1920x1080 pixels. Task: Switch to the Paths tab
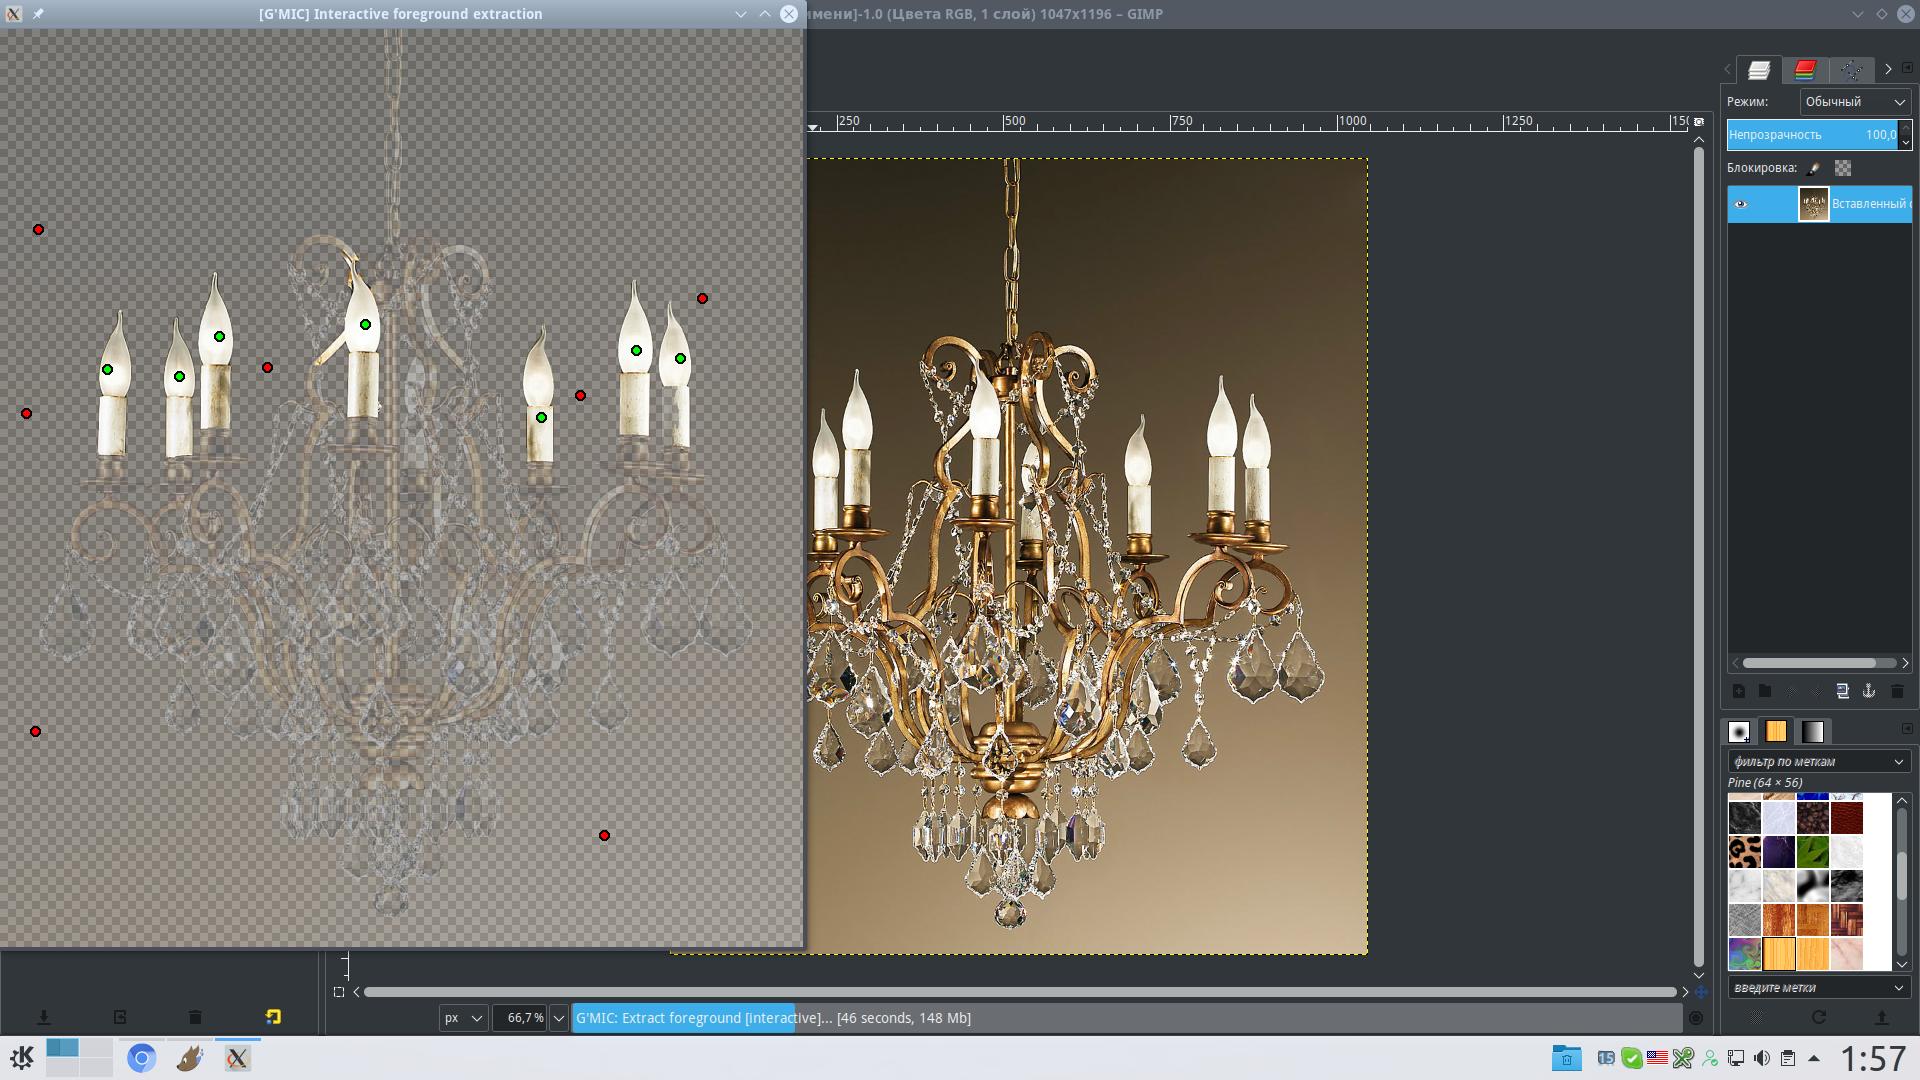(1851, 69)
